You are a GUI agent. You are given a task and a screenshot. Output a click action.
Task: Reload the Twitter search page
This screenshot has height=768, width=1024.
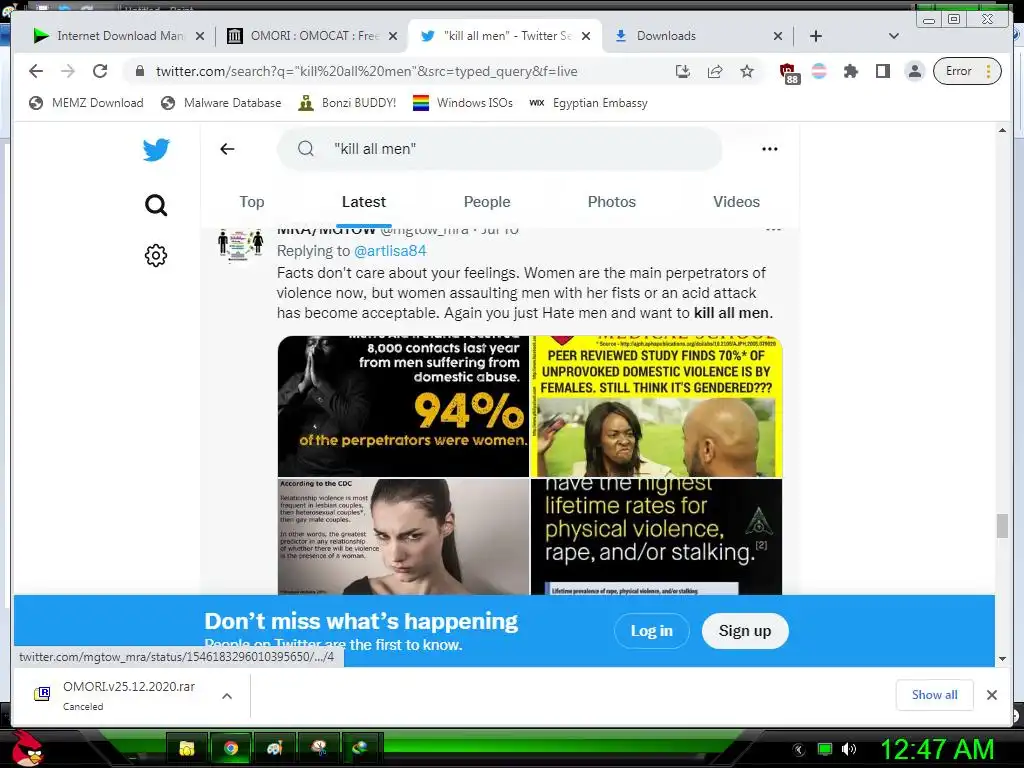100,71
